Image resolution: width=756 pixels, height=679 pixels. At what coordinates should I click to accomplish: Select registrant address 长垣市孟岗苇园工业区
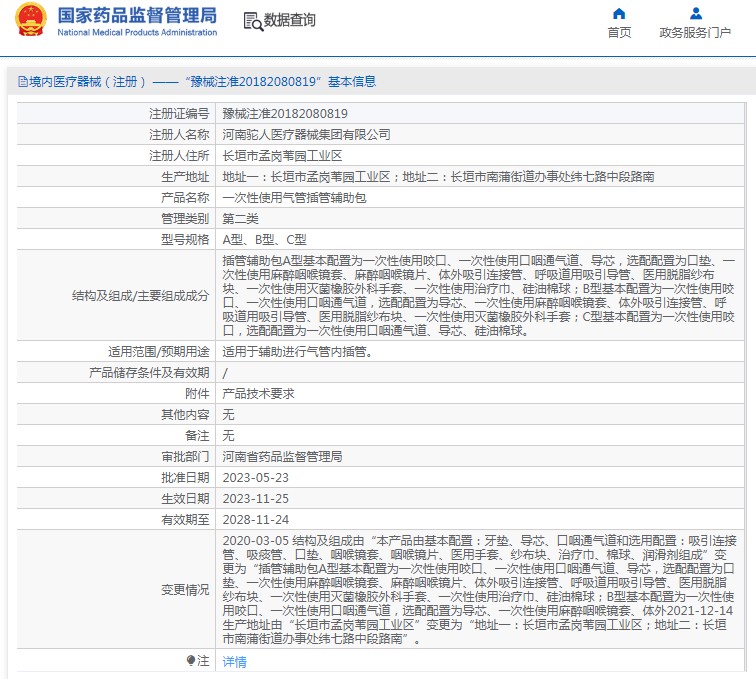282,155
